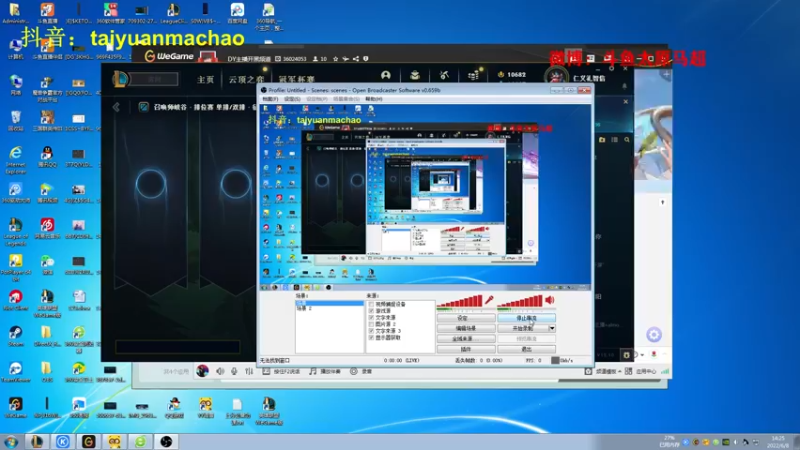
Task: Select highlighted first scene in OBS list
Action: [x=329, y=303]
